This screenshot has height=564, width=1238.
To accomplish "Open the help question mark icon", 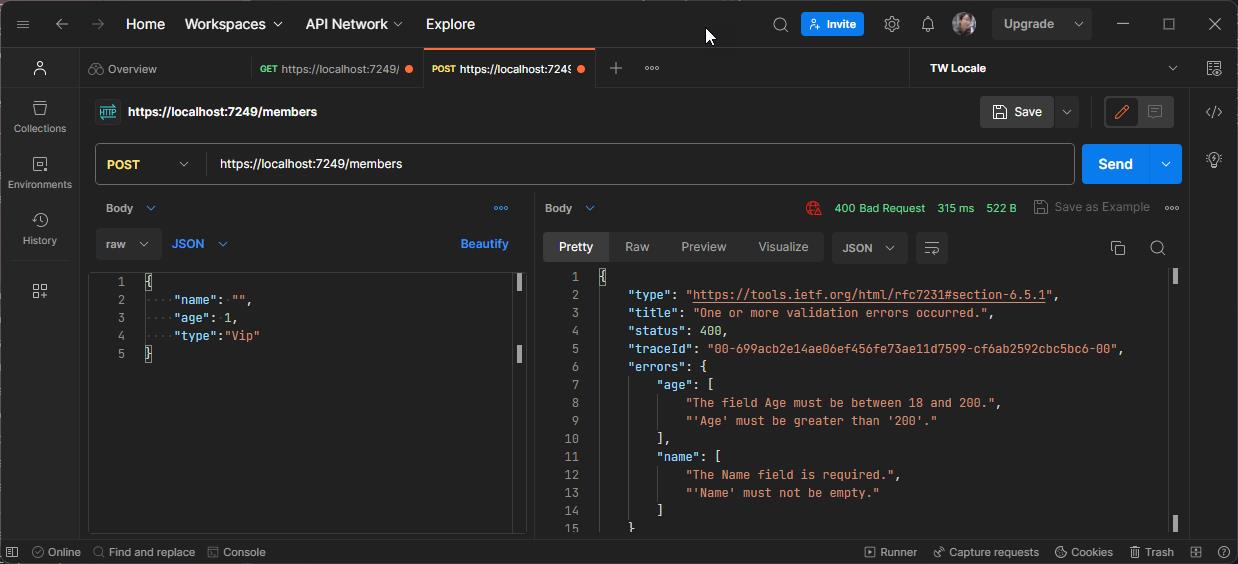I will (1224, 552).
